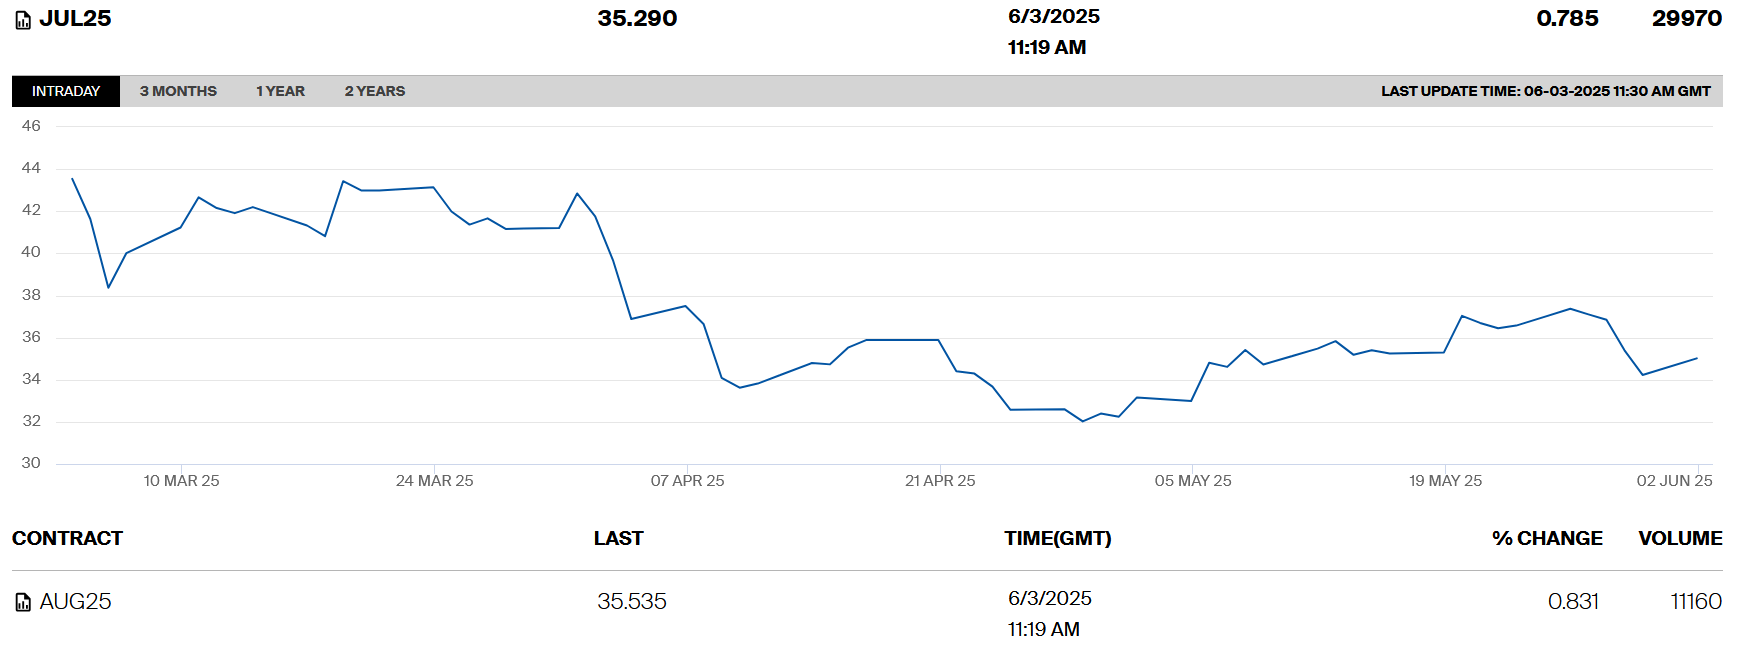The image size is (1739, 648).
Task: Click the JUL25 contract name
Action: [75, 19]
